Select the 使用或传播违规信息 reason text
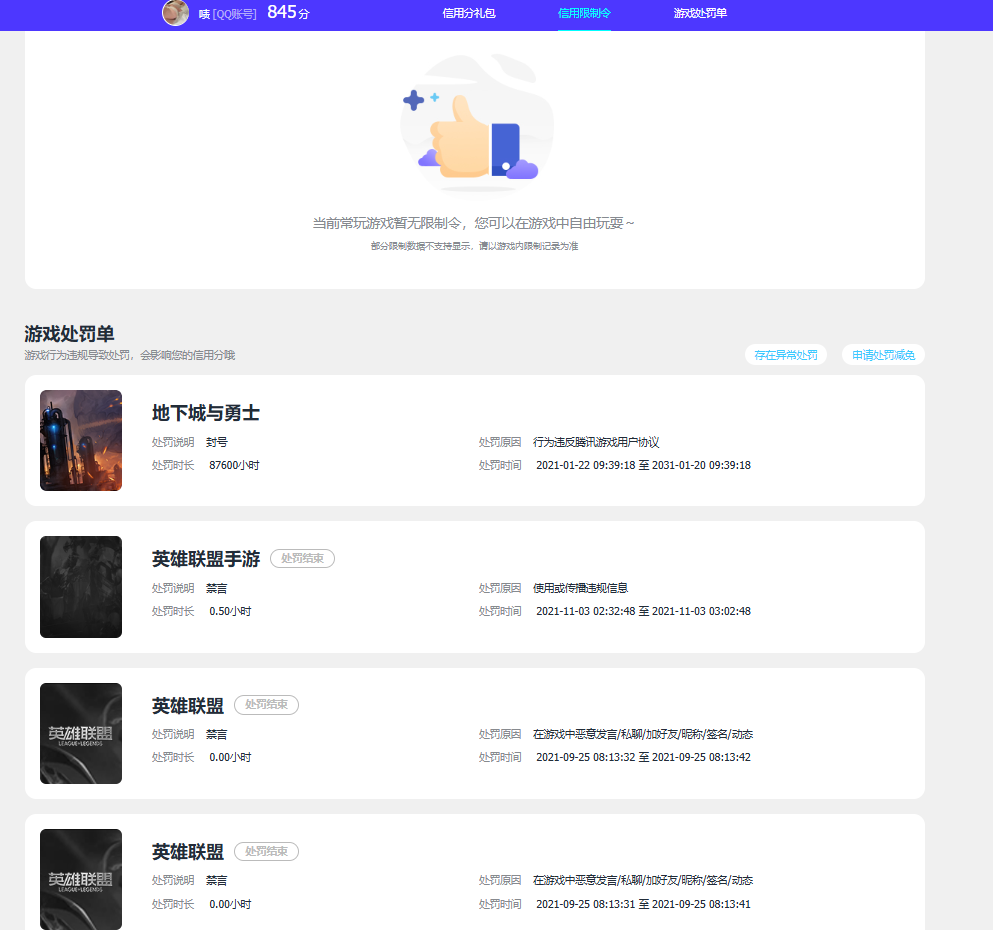The width and height of the screenshot is (993, 930). (x=580, y=588)
